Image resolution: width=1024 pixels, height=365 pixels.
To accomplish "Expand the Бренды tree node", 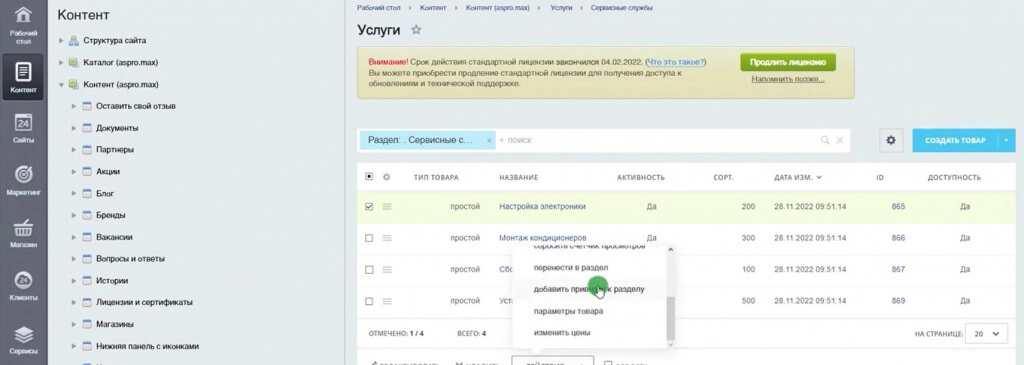I will 74,215.
